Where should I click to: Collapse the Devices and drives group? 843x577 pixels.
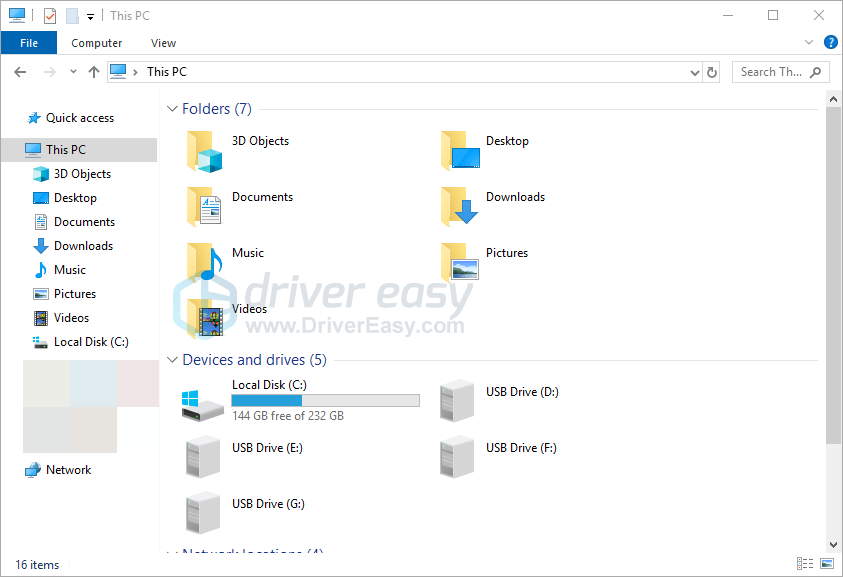pyautogui.click(x=172, y=360)
